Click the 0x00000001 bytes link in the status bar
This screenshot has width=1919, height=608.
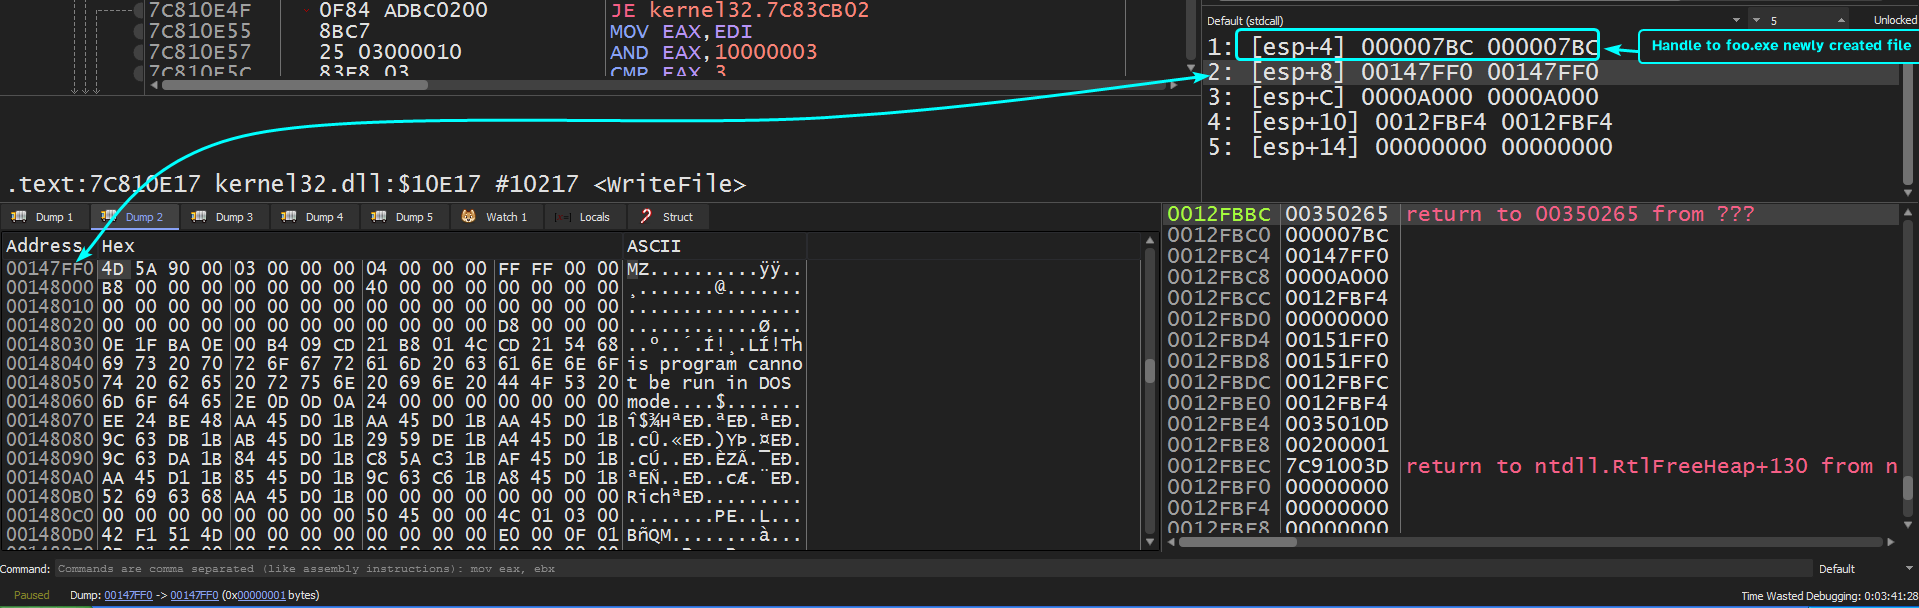[261, 595]
